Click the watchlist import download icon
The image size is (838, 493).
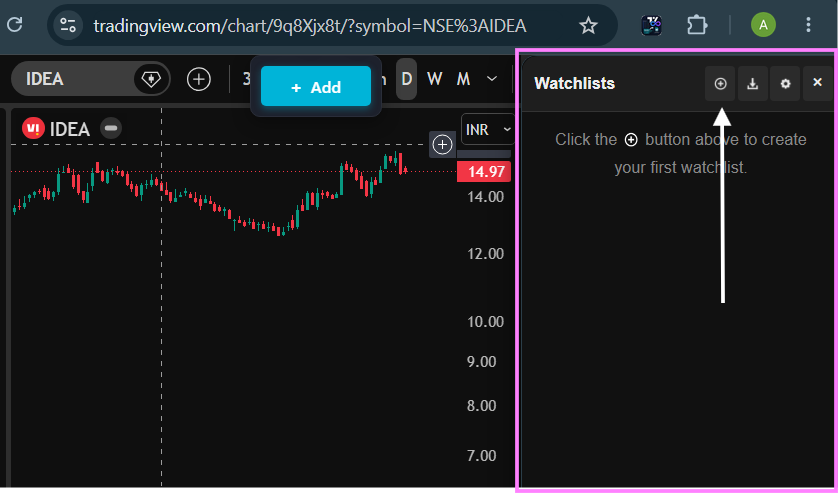click(752, 83)
